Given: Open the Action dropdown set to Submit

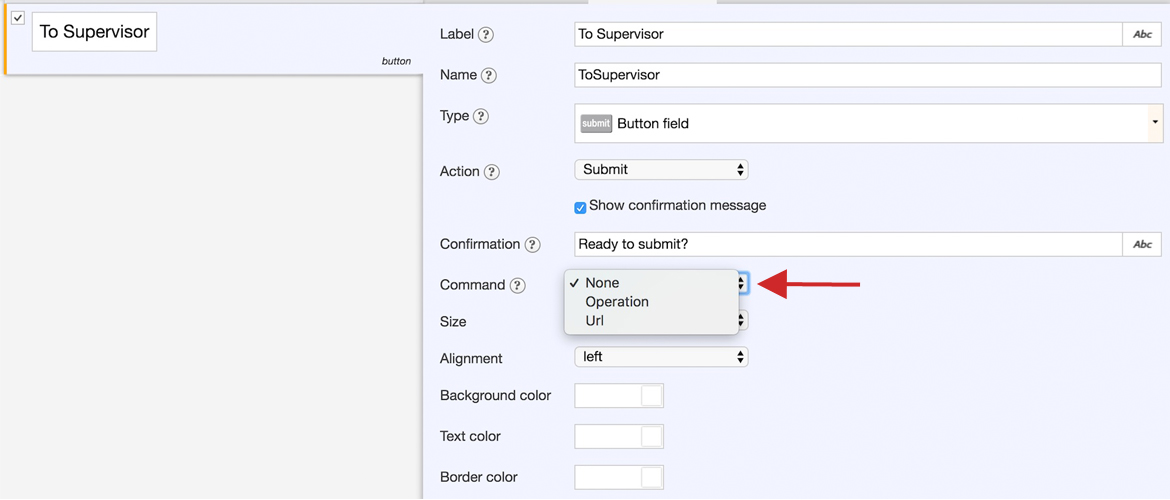Looking at the screenshot, I should coord(661,170).
